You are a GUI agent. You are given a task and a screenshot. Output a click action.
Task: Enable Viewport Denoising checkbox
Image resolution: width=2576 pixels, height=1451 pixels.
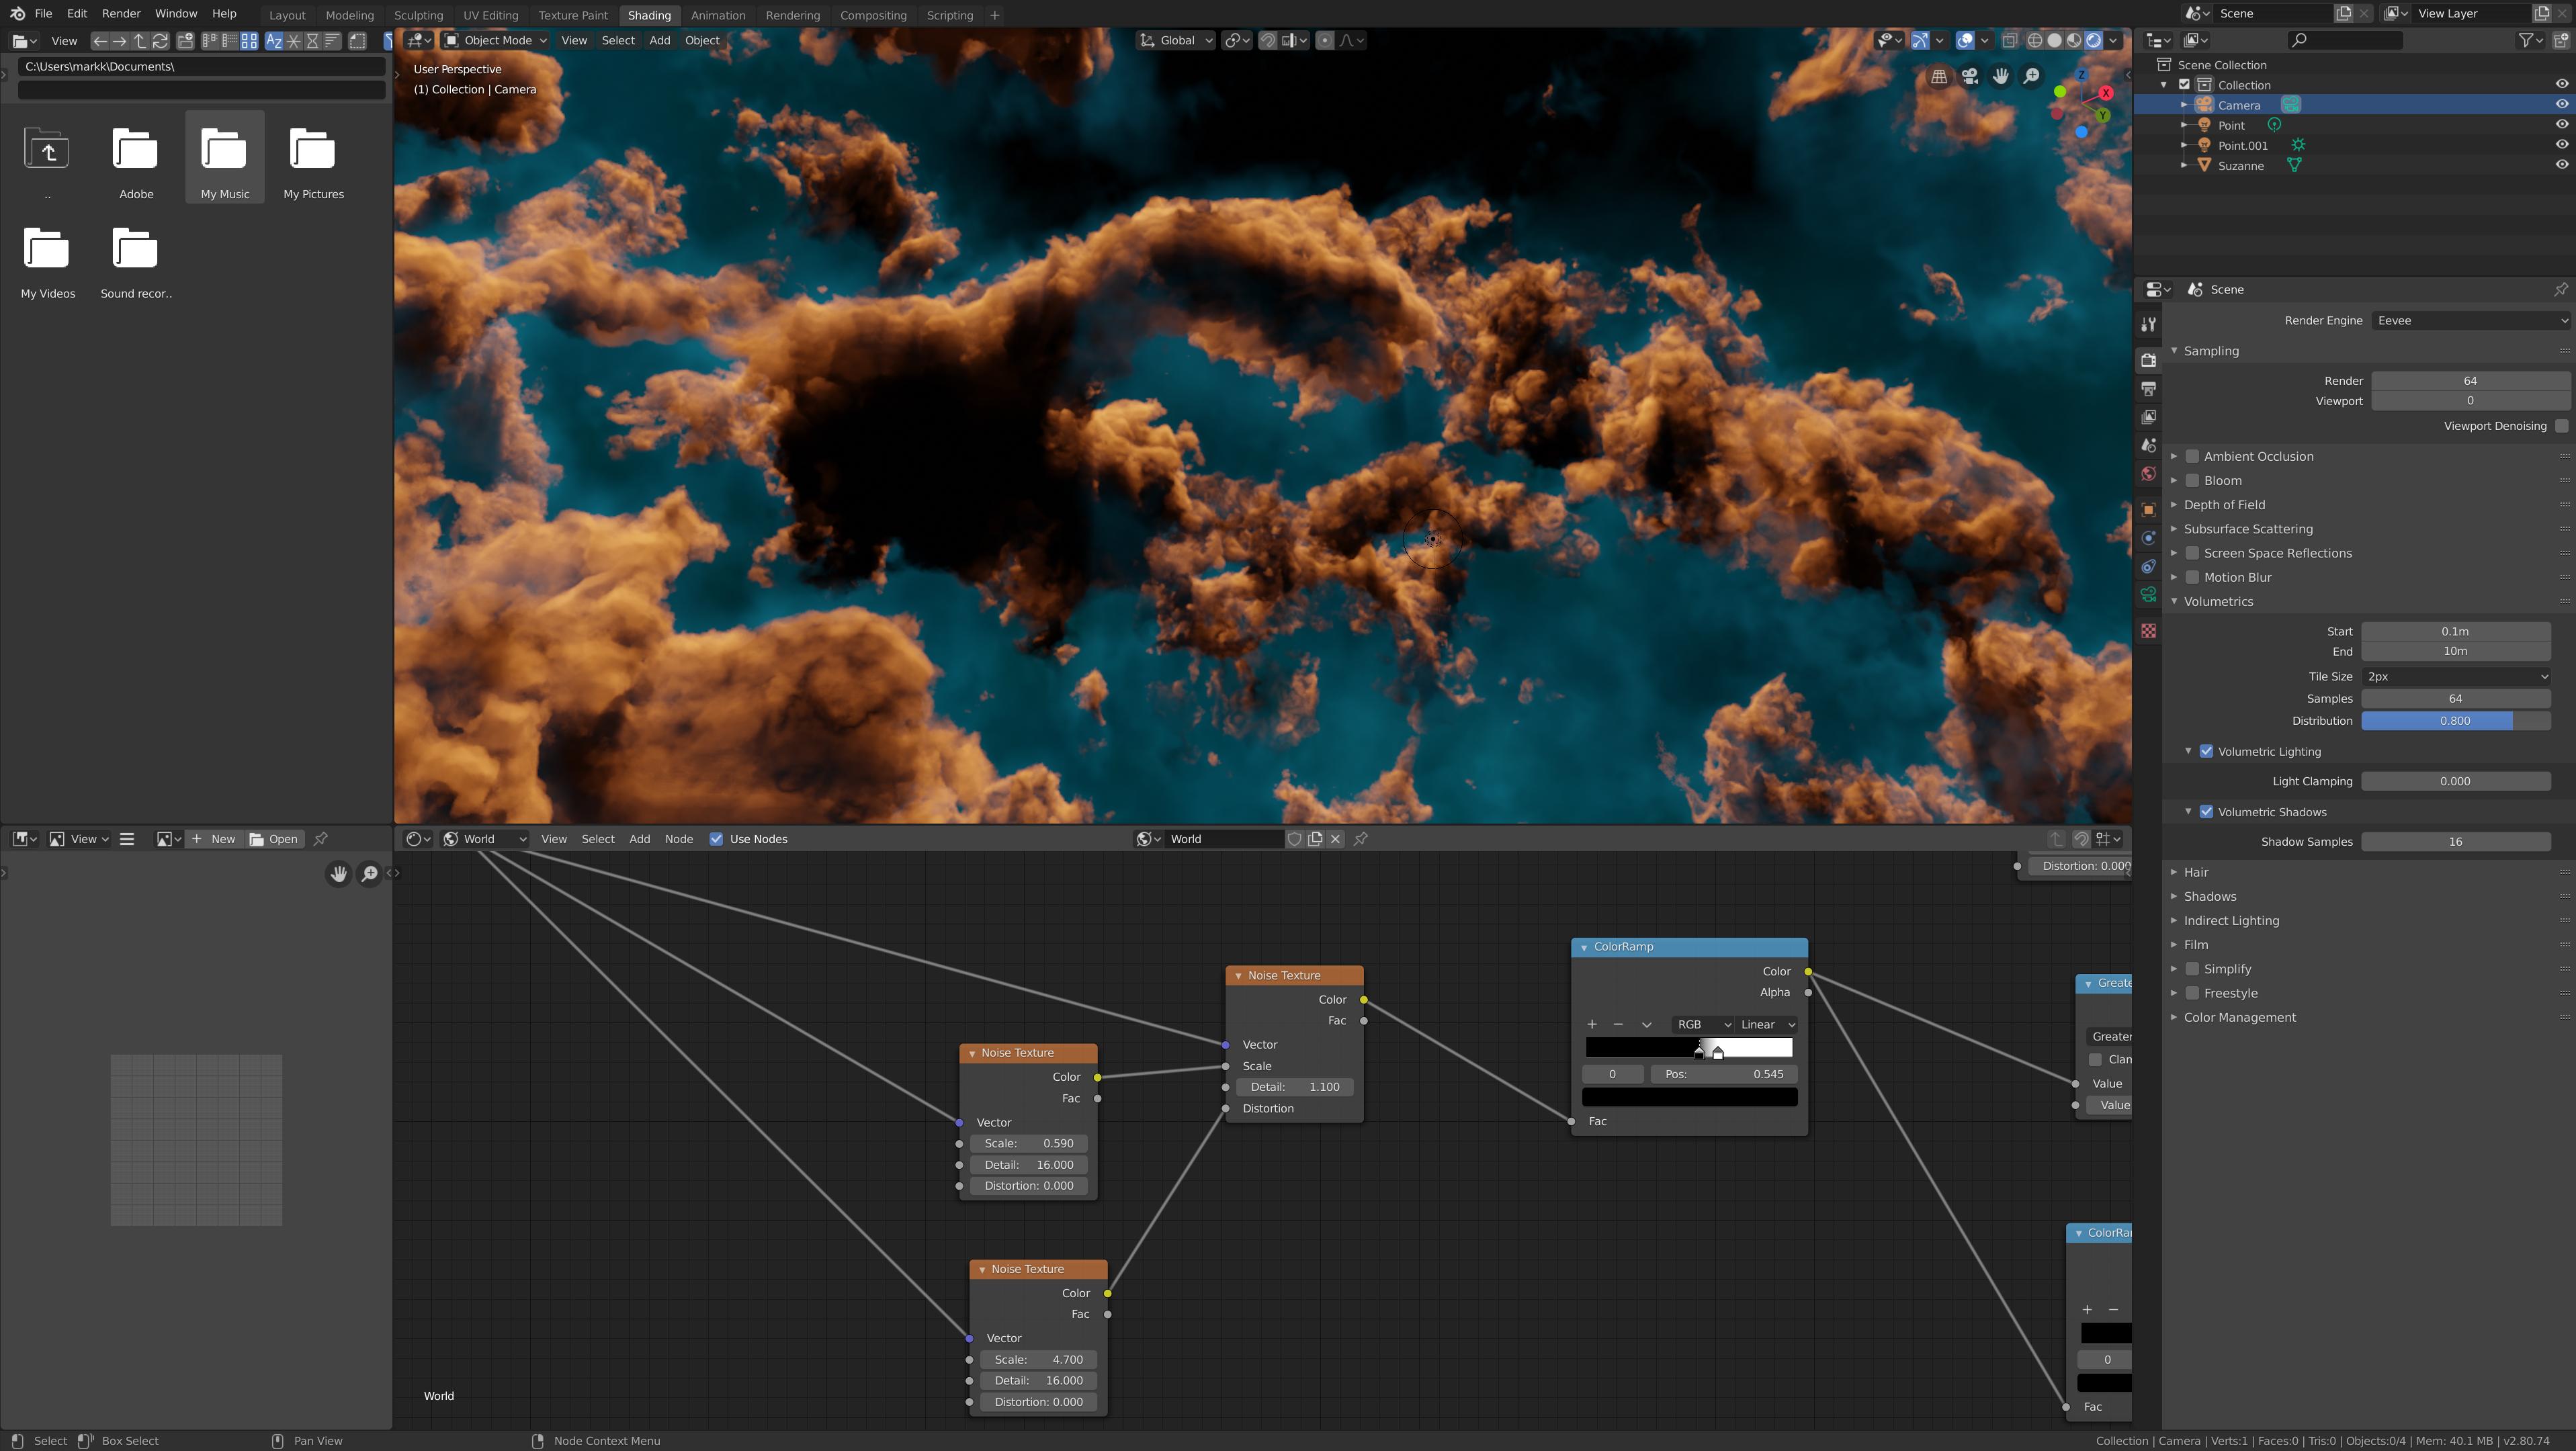point(2561,426)
